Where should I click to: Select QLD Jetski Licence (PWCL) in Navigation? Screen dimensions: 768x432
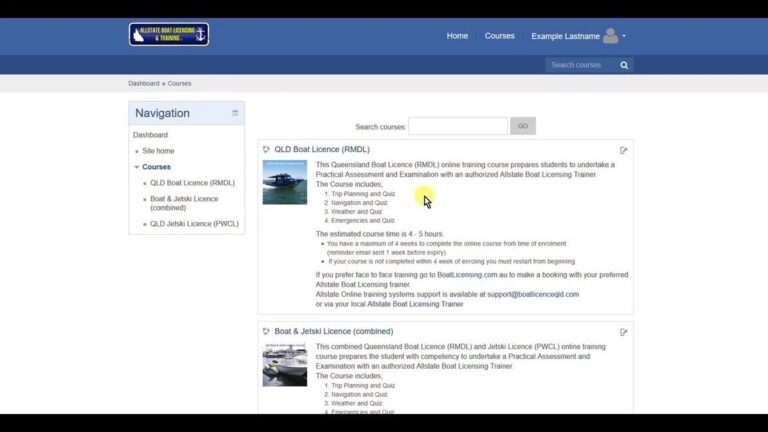tap(194, 223)
